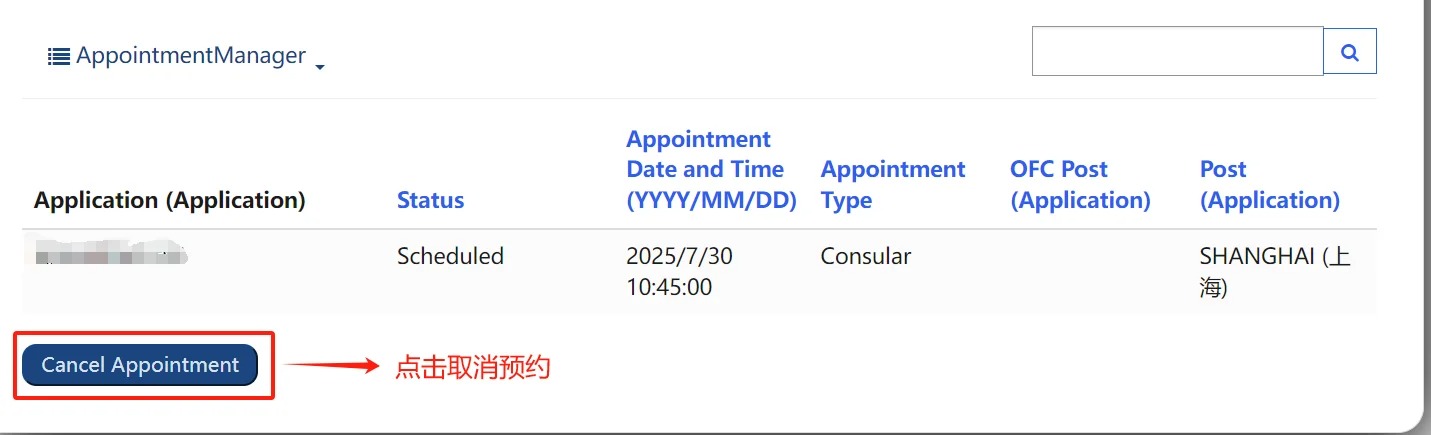Click the Scheduled status cell
Image resolution: width=1431 pixels, height=435 pixels.
pos(450,256)
